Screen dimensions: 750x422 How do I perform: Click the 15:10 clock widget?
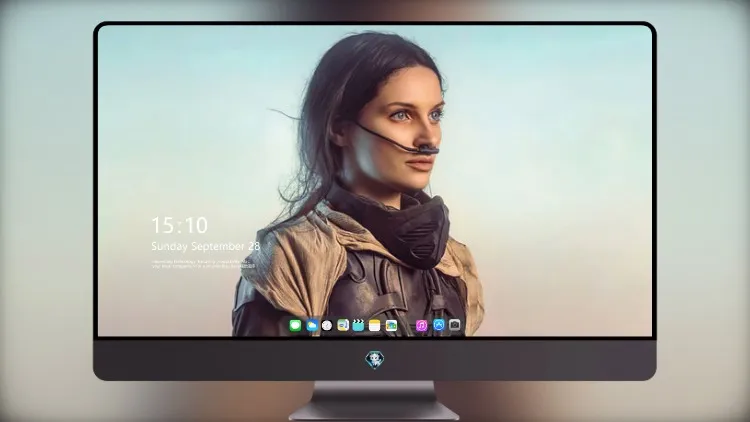coord(179,225)
